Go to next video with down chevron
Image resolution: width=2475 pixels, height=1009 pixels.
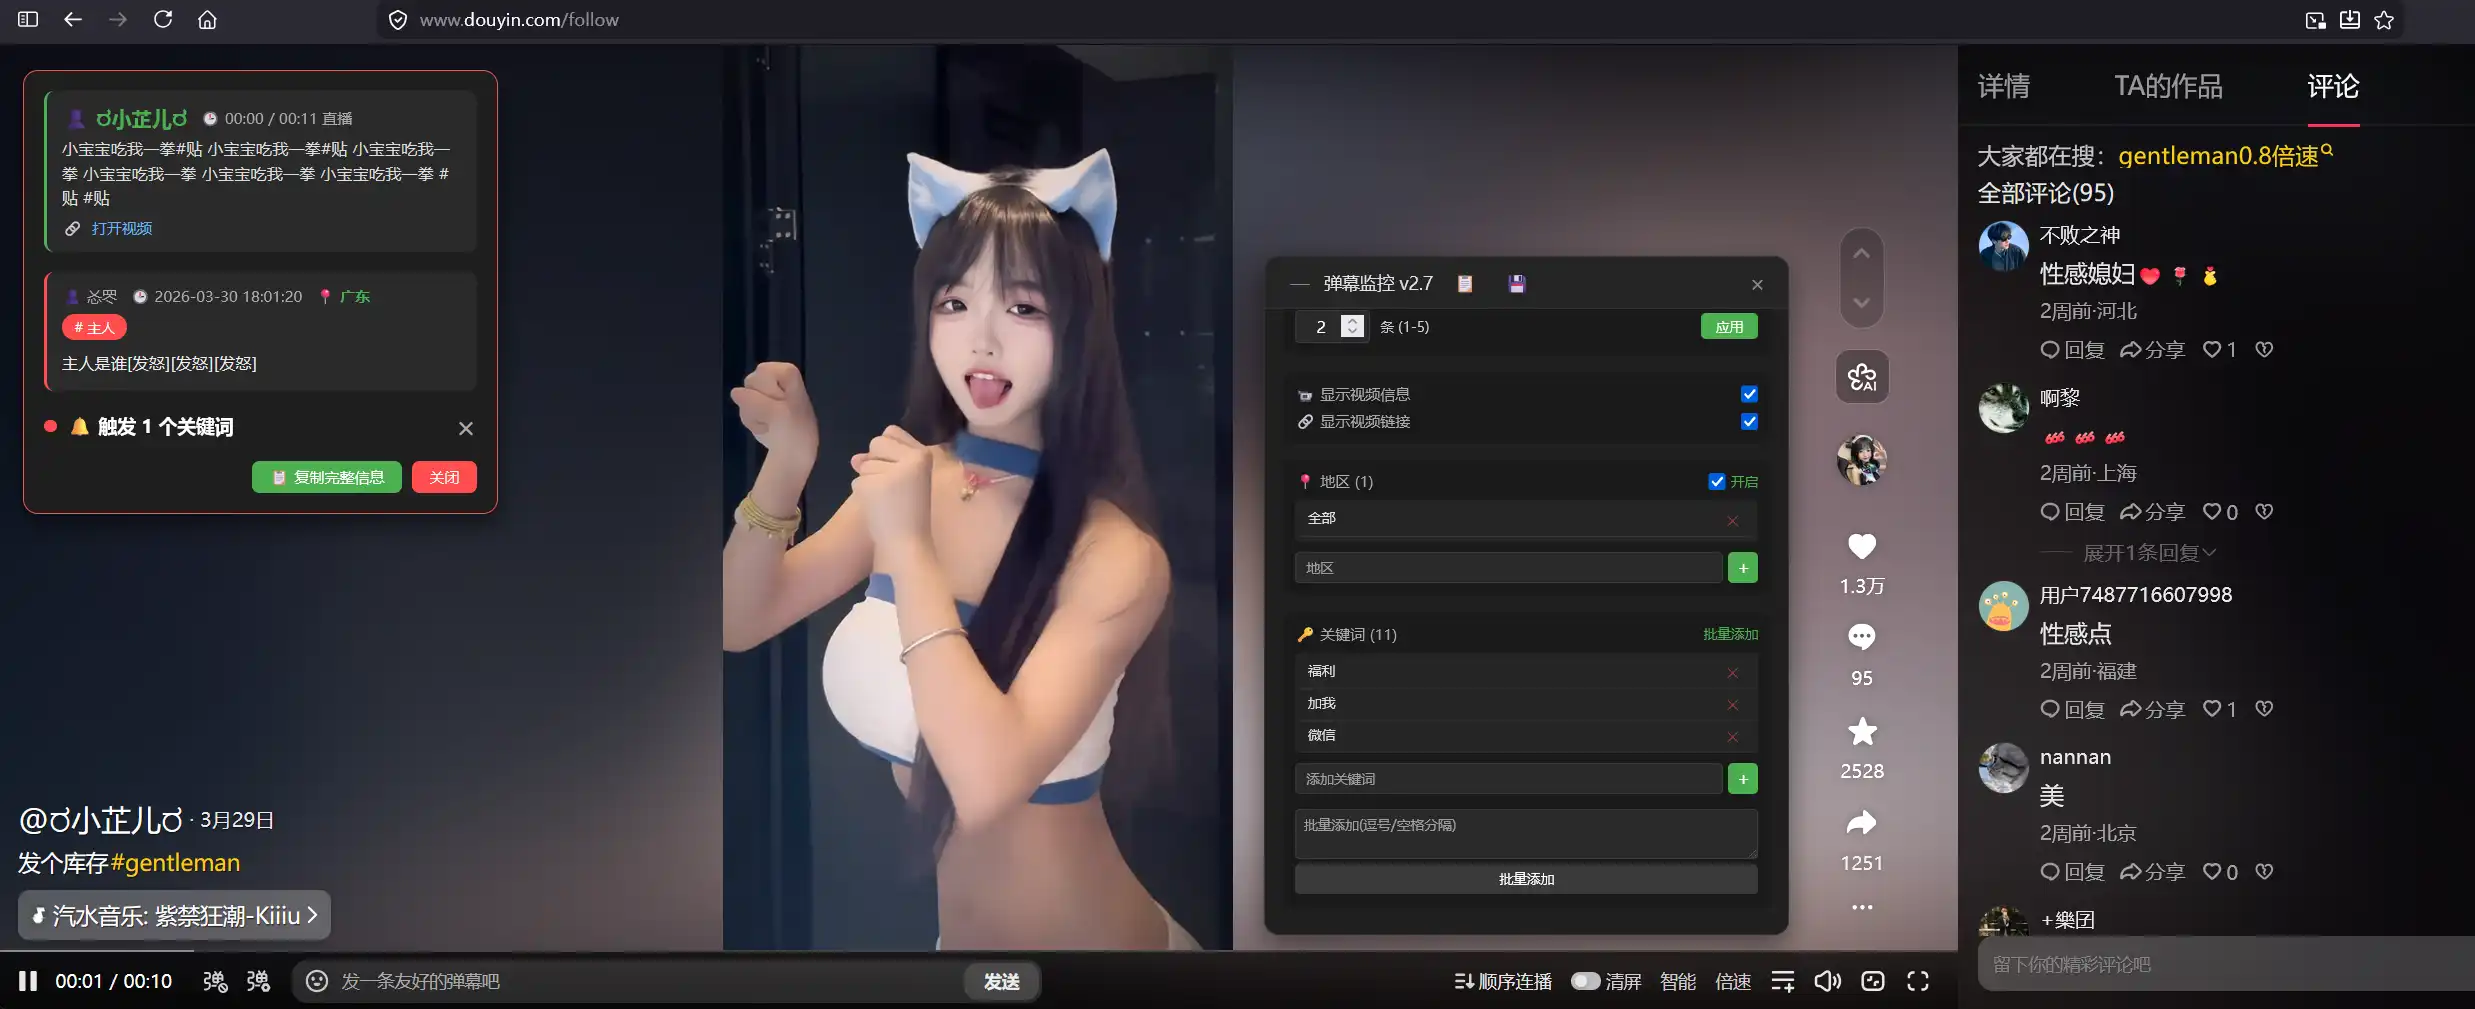1861,303
